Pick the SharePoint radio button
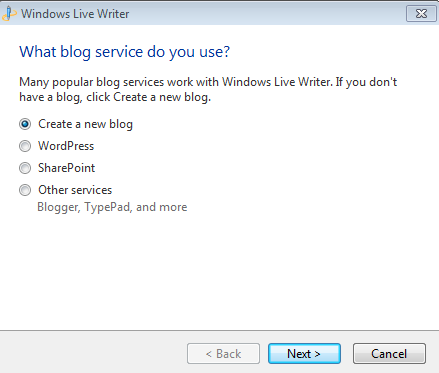 pos(25,168)
